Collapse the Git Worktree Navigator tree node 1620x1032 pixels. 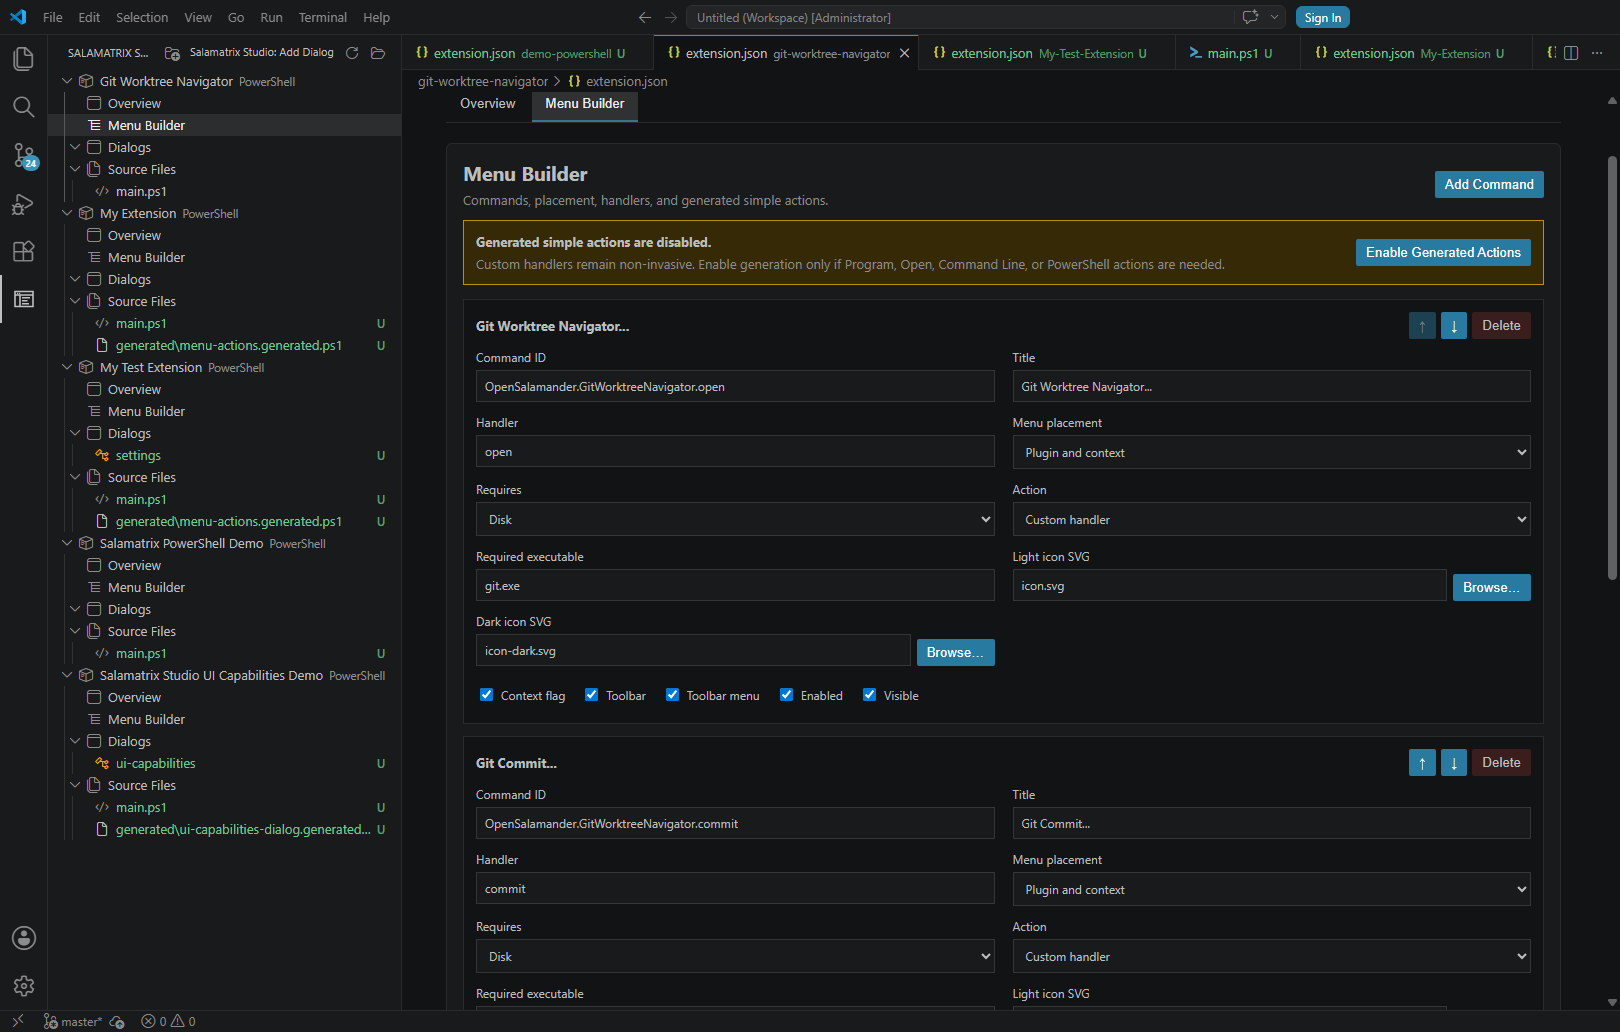coord(67,81)
